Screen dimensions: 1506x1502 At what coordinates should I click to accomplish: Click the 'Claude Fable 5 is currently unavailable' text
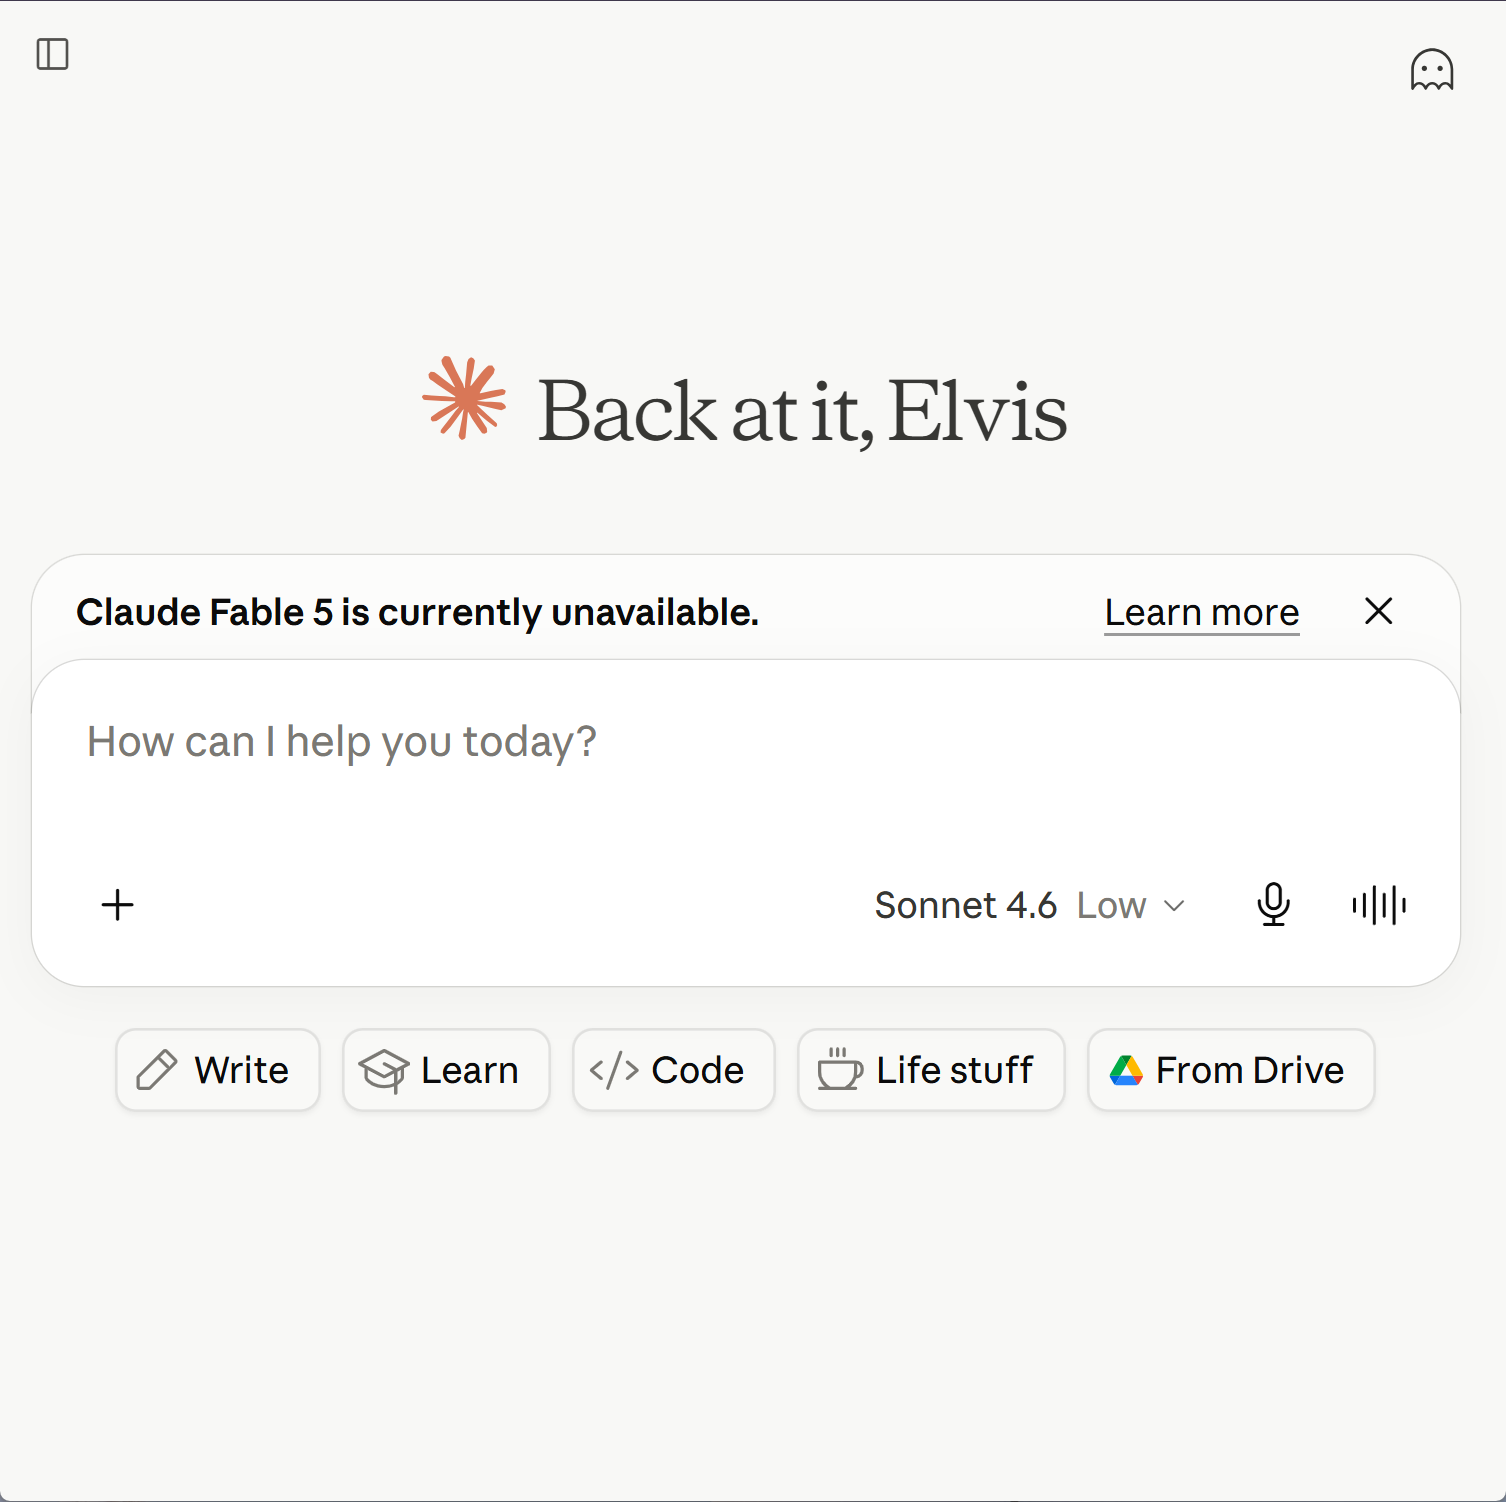click(417, 612)
